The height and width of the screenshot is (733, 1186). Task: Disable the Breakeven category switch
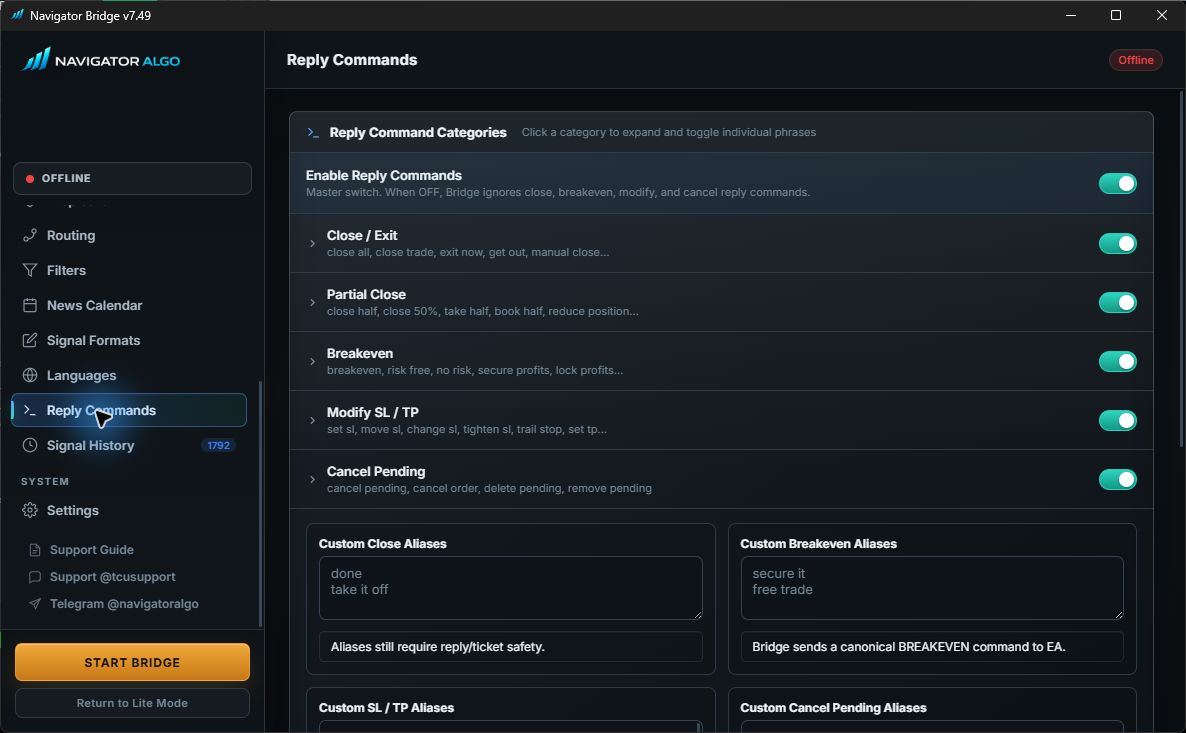pyautogui.click(x=1117, y=362)
